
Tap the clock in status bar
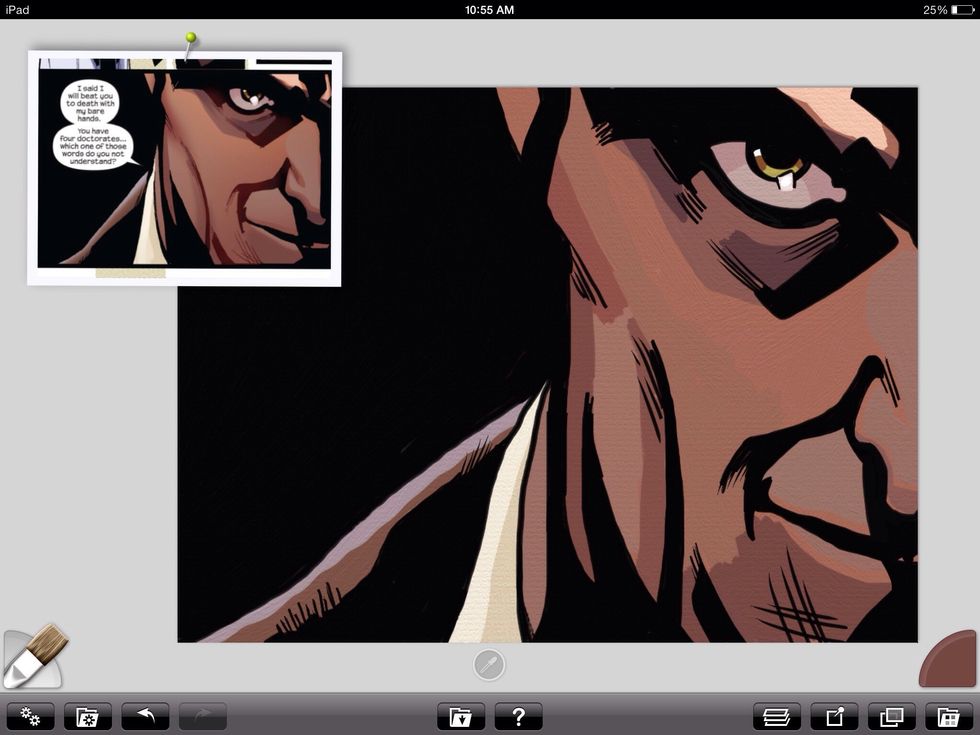489,9
